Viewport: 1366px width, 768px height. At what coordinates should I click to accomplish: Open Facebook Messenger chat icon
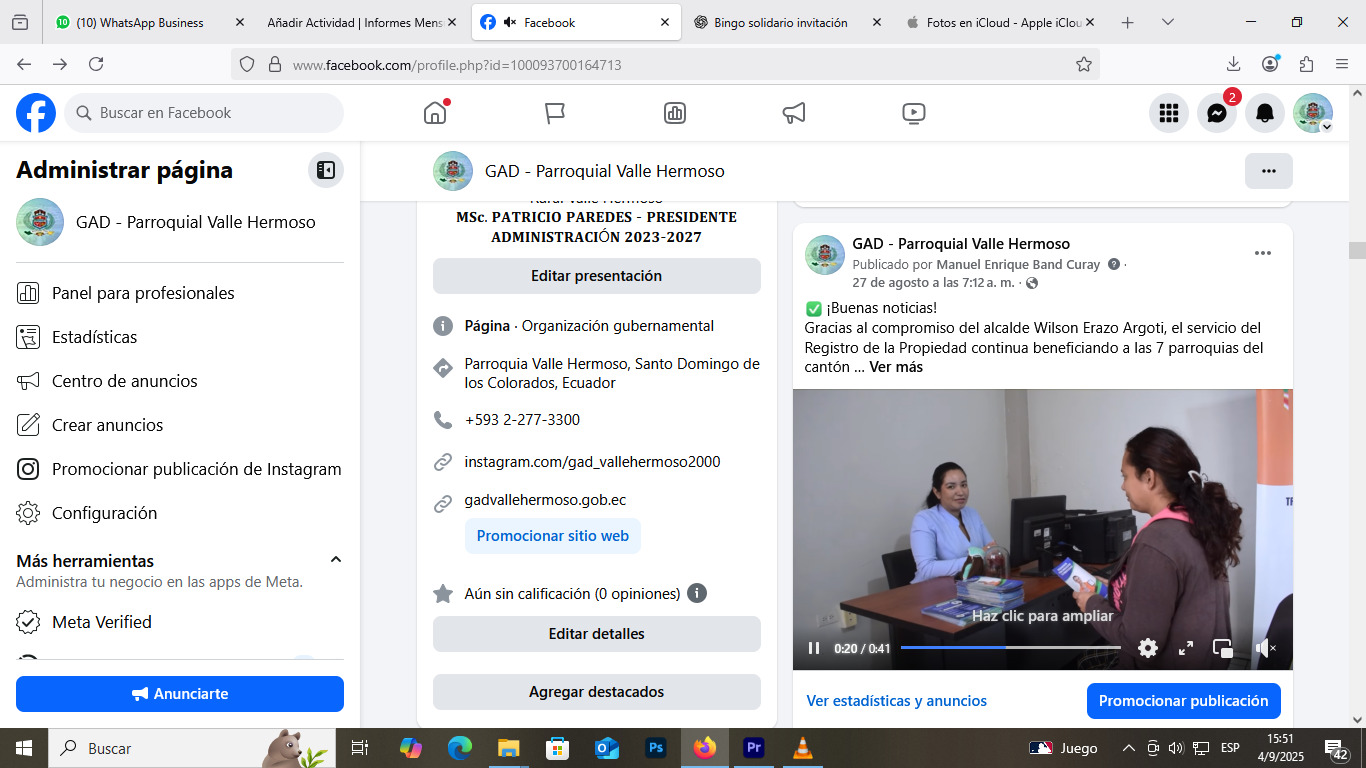(1217, 113)
